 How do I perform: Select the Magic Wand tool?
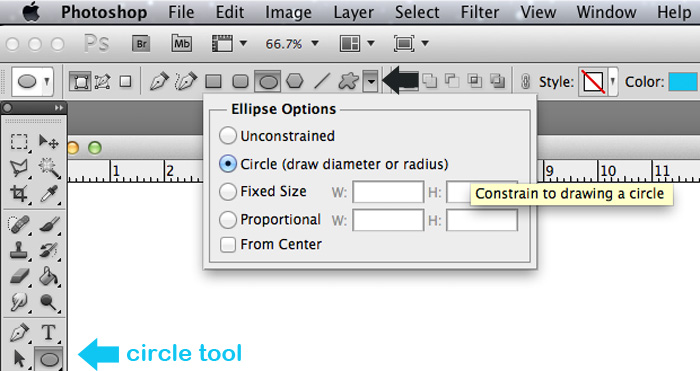[x=48, y=168]
